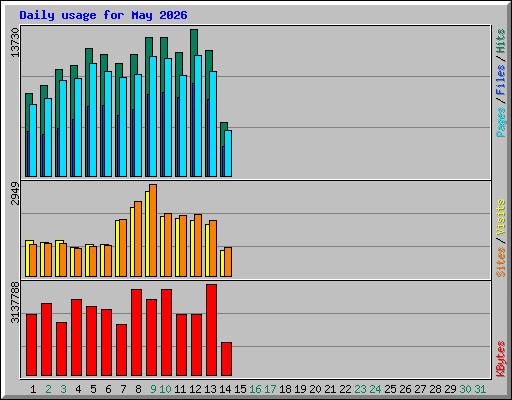Screen dimensions: 512x400
Task: Click day 7 on the x-axis
Action: point(123,389)
